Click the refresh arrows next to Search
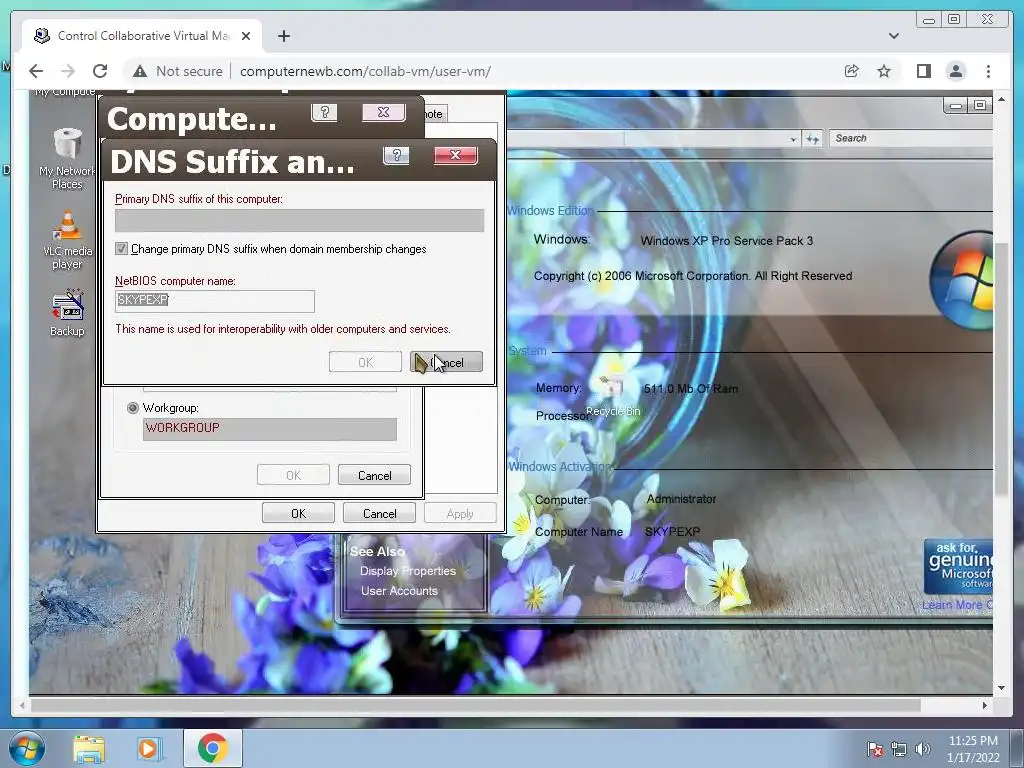Screen dimensions: 1024x768 (812, 138)
